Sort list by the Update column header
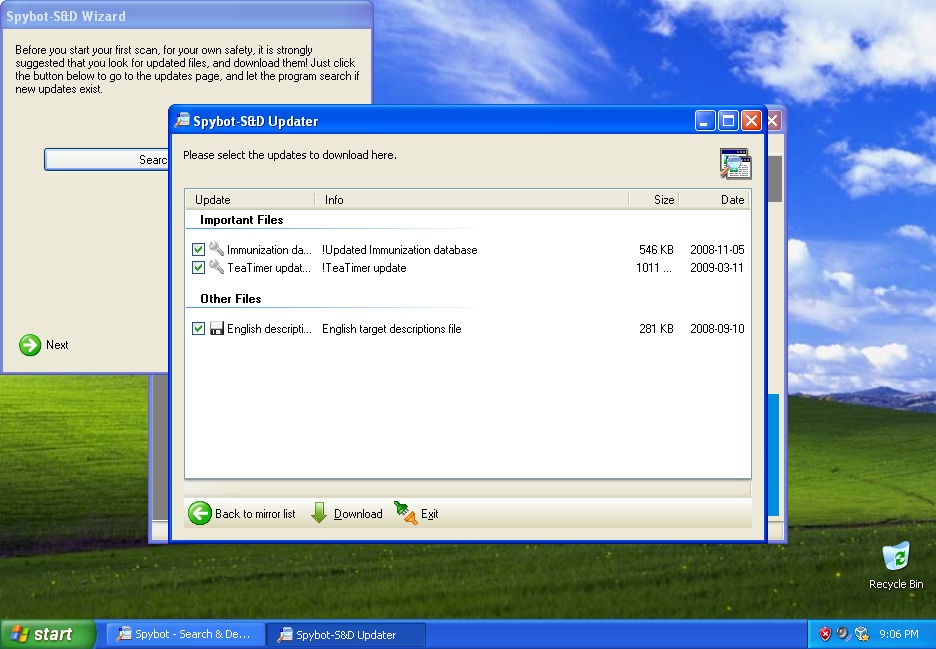 (250, 199)
